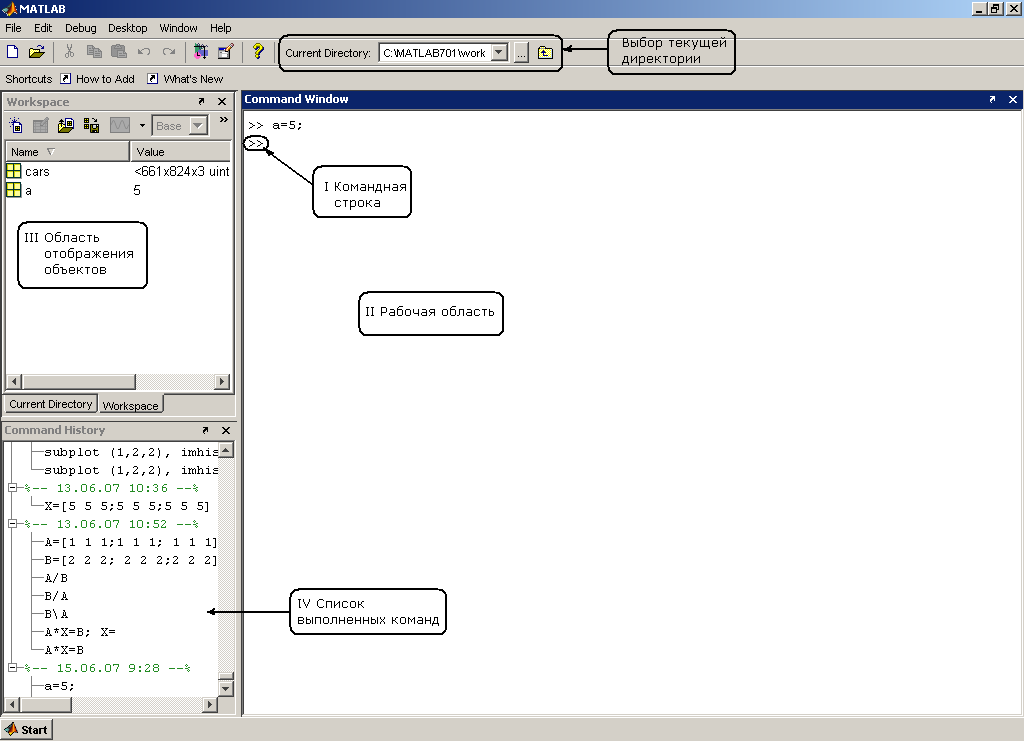The width and height of the screenshot is (1024, 742).
Task: Undock the Command Window
Action: point(992,99)
